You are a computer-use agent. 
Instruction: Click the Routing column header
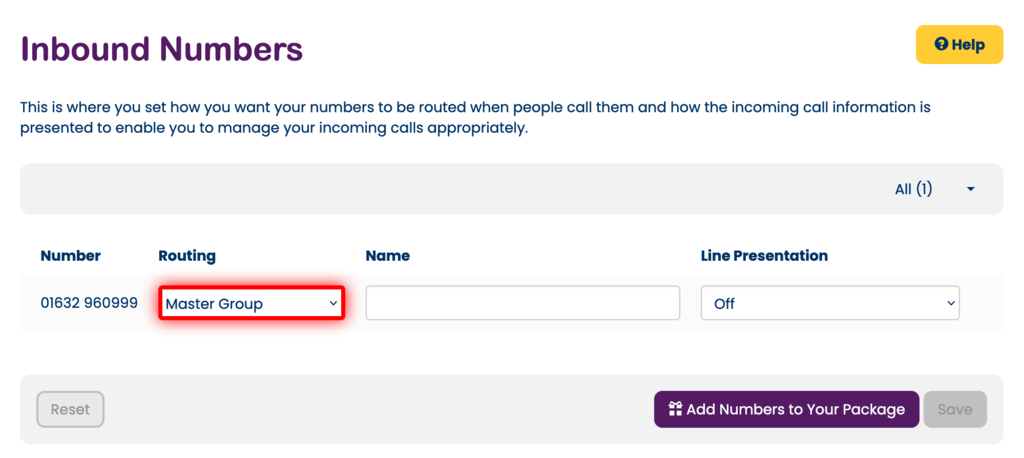point(187,256)
